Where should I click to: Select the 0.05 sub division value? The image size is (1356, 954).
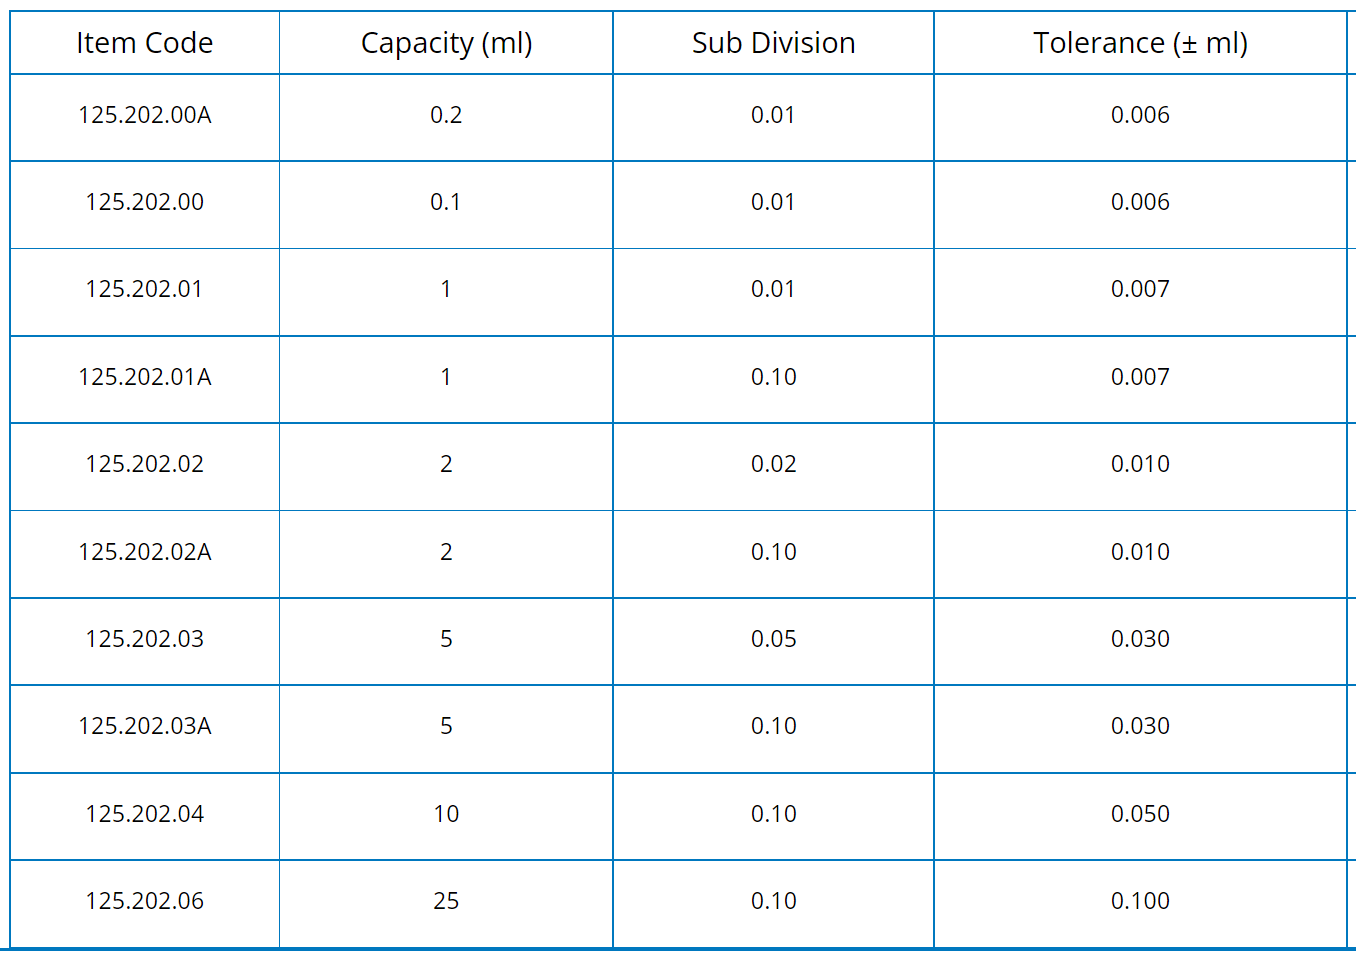pyautogui.click(x=773, y=639)
